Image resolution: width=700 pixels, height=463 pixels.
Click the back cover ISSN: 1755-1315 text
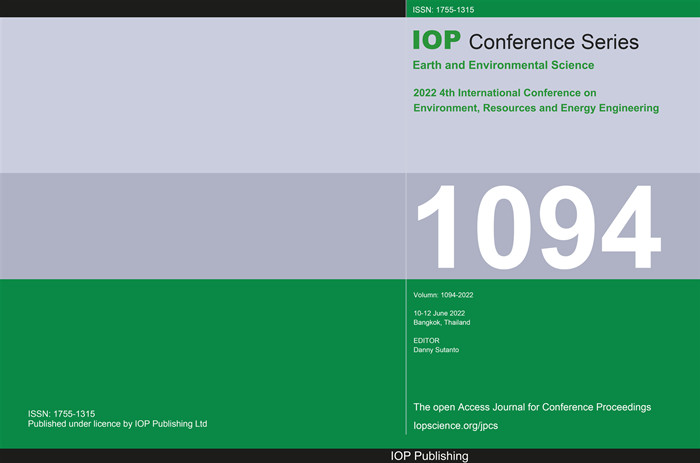point(61,414)
